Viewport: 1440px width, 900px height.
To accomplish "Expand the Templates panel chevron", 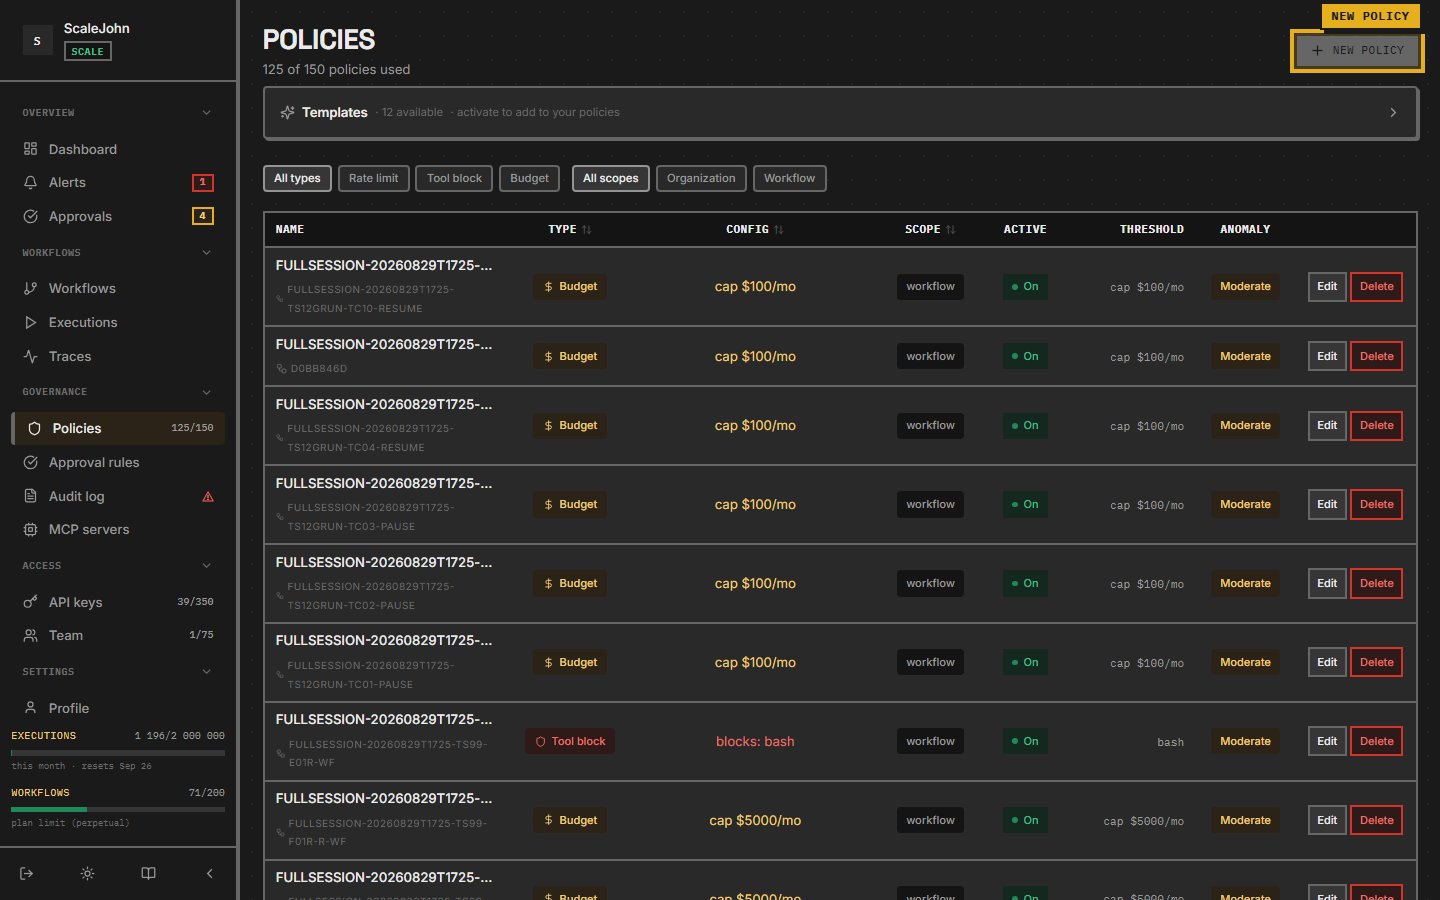I will coord(1393,112).
